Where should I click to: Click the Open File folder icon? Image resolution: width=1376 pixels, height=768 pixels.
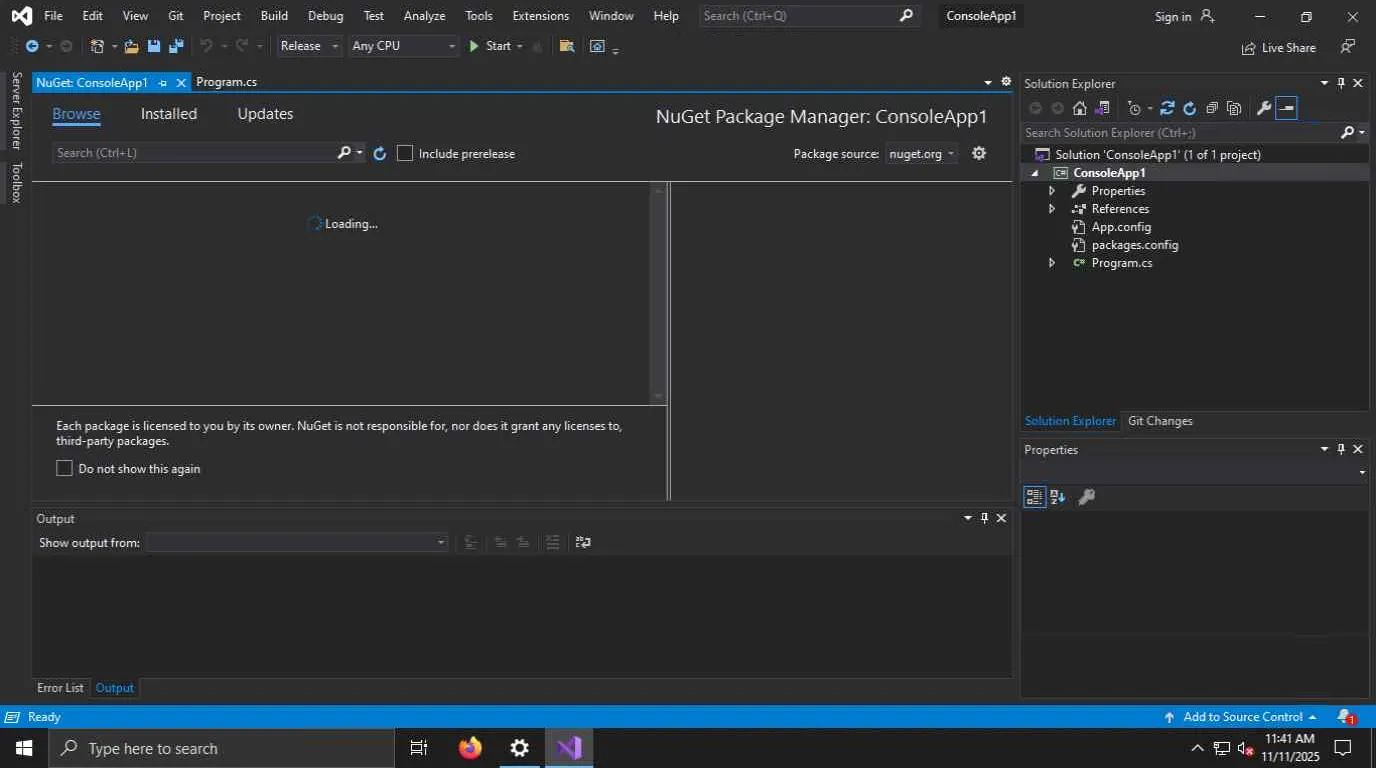click(x=131, y=46)
